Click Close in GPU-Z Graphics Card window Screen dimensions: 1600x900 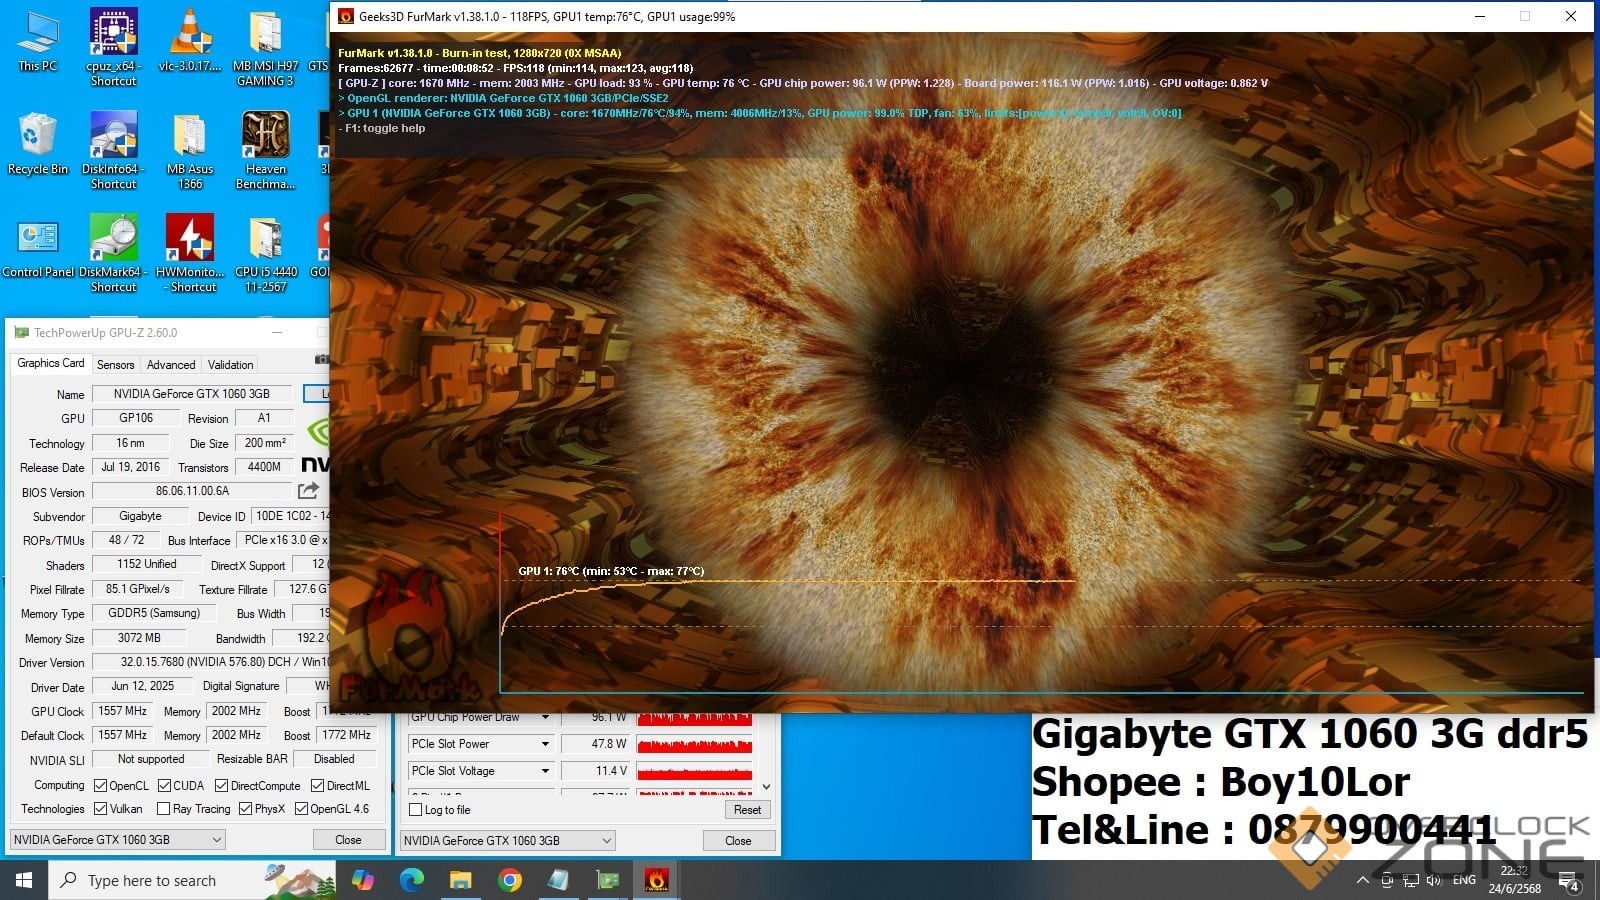coord(348,840)
